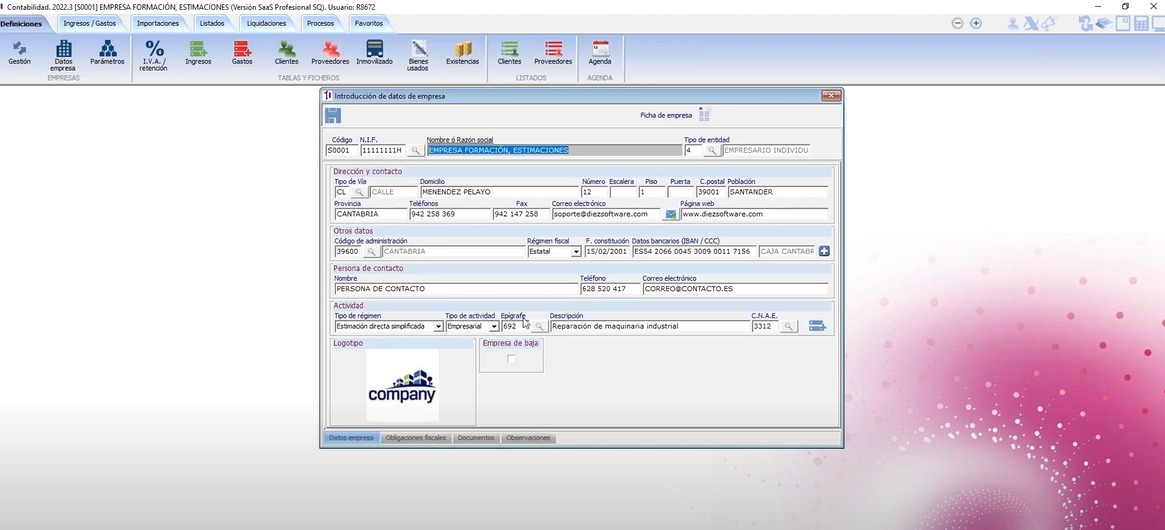Open the Parámetros button in Empresas
This screenshot has height=530, width=1165.
108,52
